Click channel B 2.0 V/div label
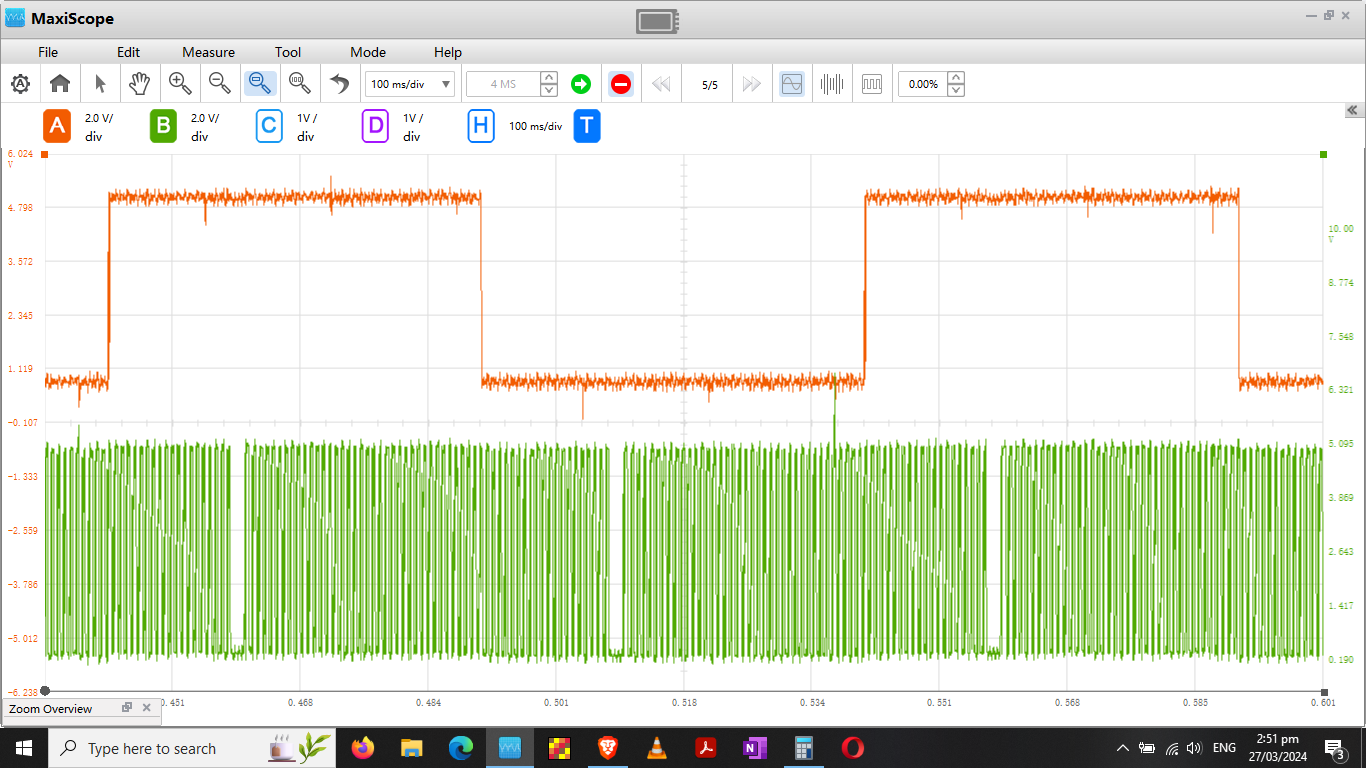 click(x=205, y=127)
